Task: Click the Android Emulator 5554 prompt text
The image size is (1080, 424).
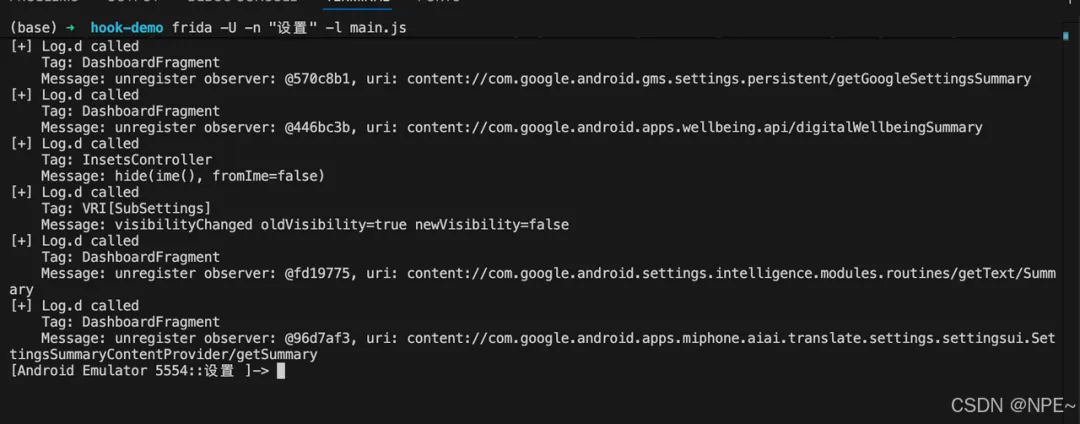Action: coord(122,371)
